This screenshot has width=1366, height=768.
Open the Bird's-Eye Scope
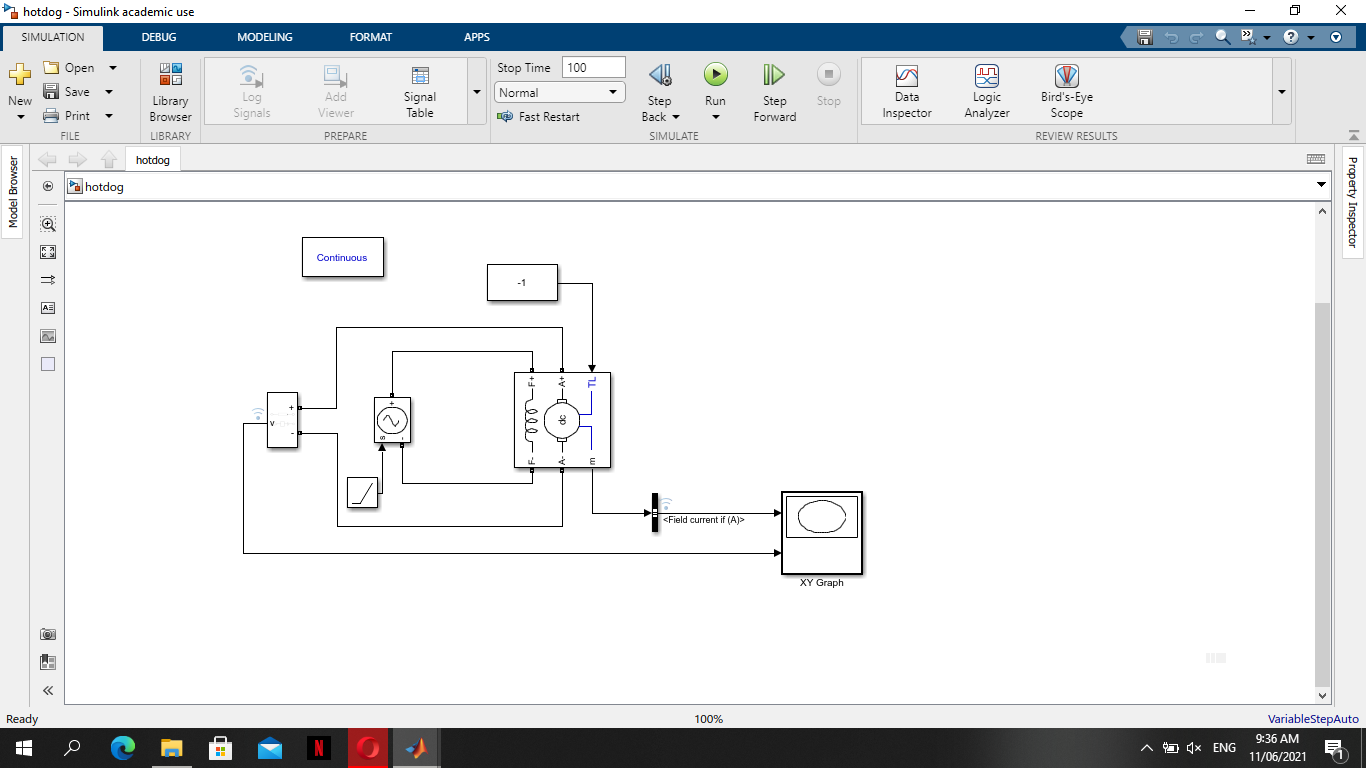tap(1065, 90)
